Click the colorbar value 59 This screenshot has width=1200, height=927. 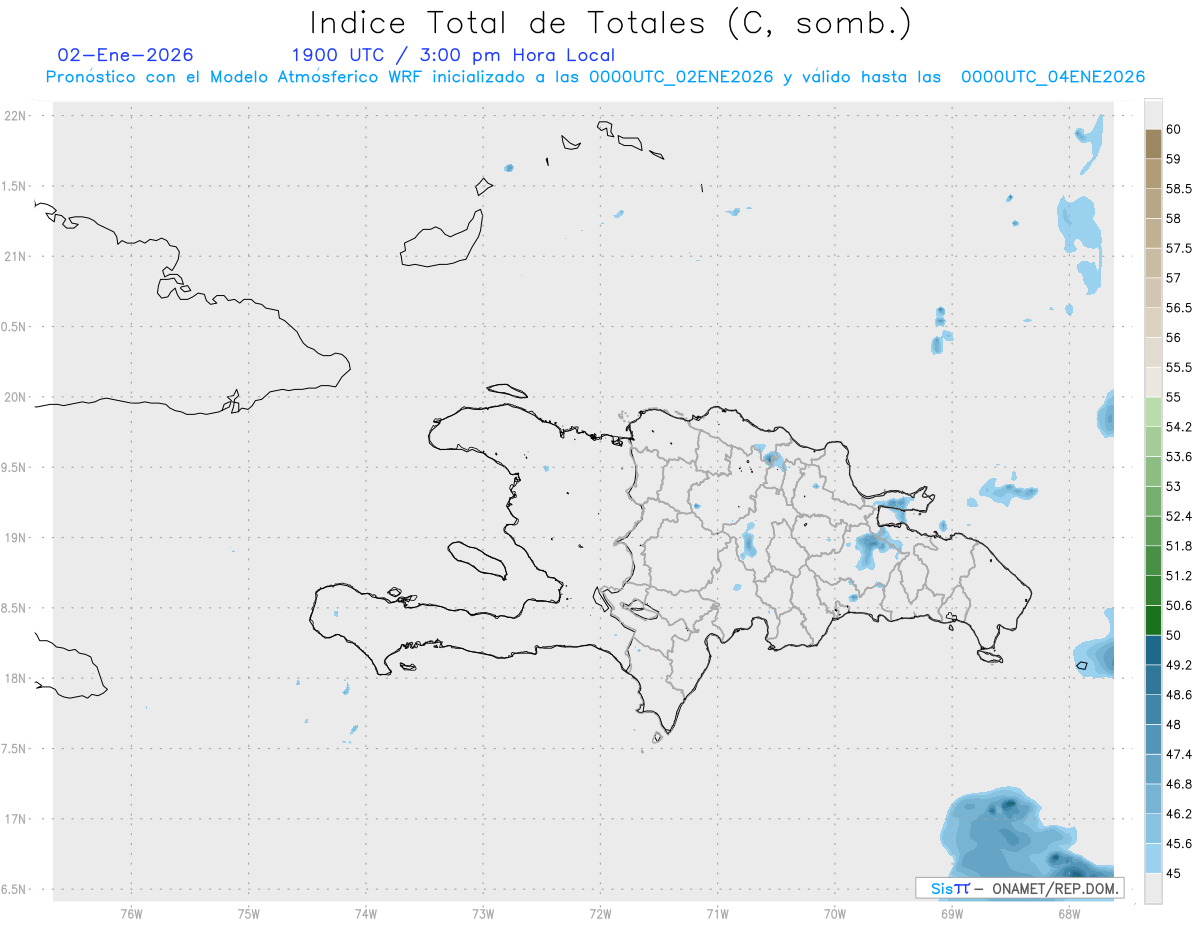pyautogui.click(x=1173, y=159)
